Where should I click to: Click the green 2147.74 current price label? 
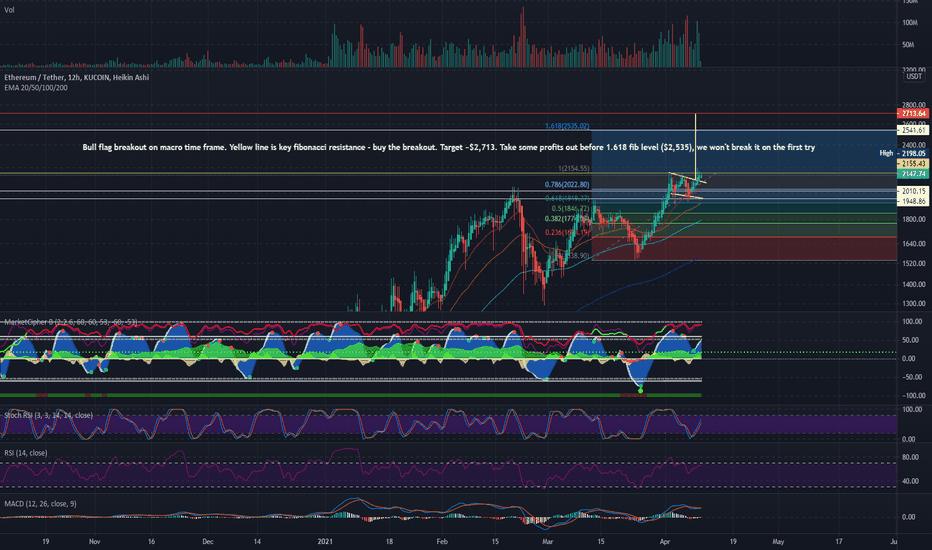point(913,174)
